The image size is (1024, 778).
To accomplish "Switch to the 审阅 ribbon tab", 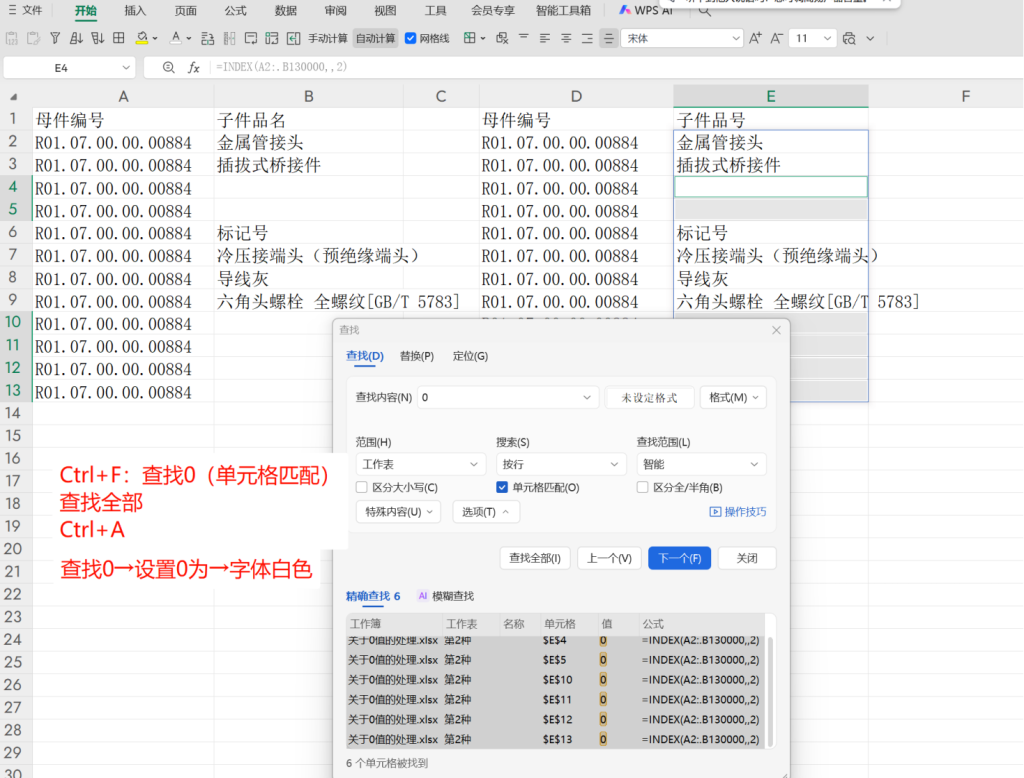I will point(335,10).
